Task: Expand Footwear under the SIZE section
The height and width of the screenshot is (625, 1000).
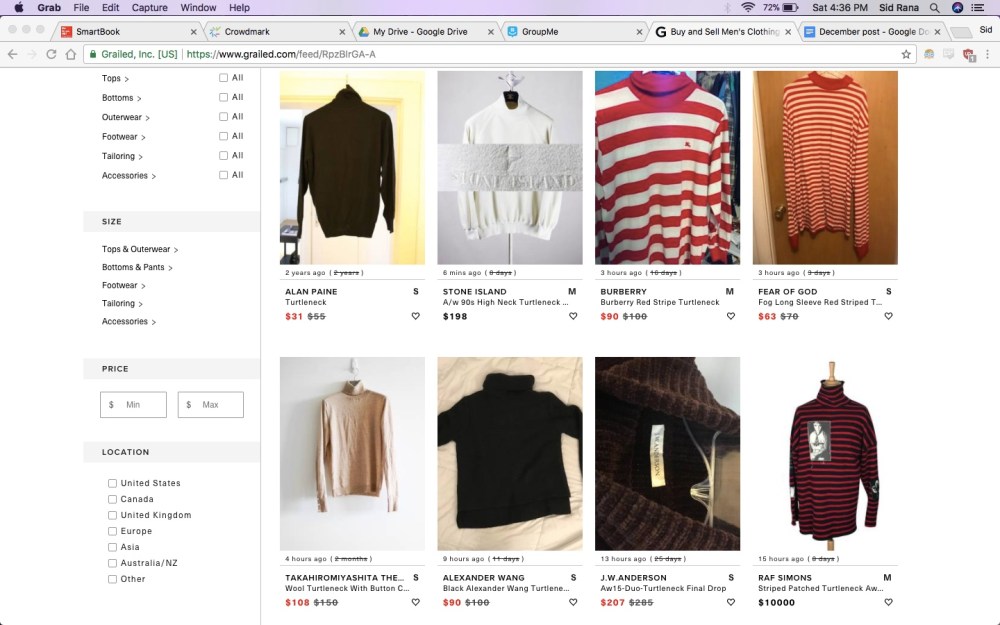Action: click(x=122, y=285)
